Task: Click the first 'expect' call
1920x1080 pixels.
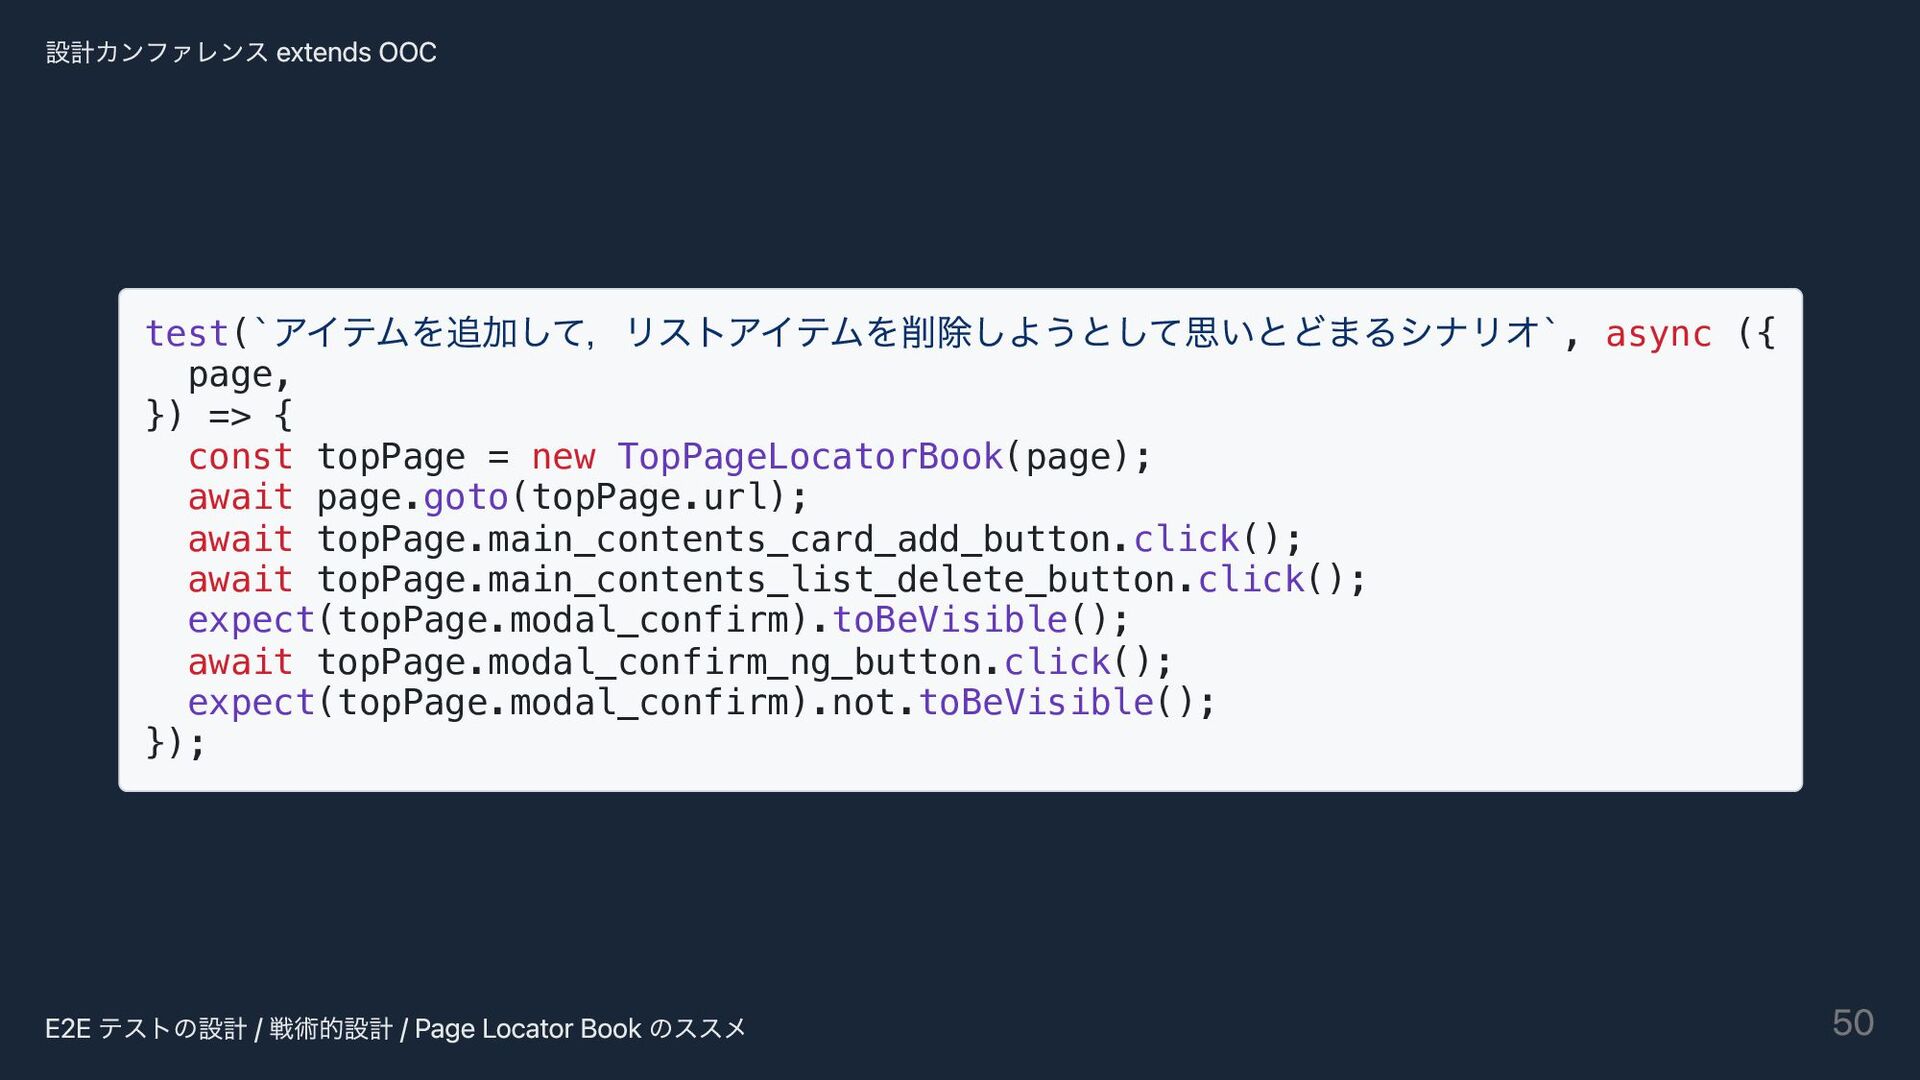Action: tap(251, 620)
